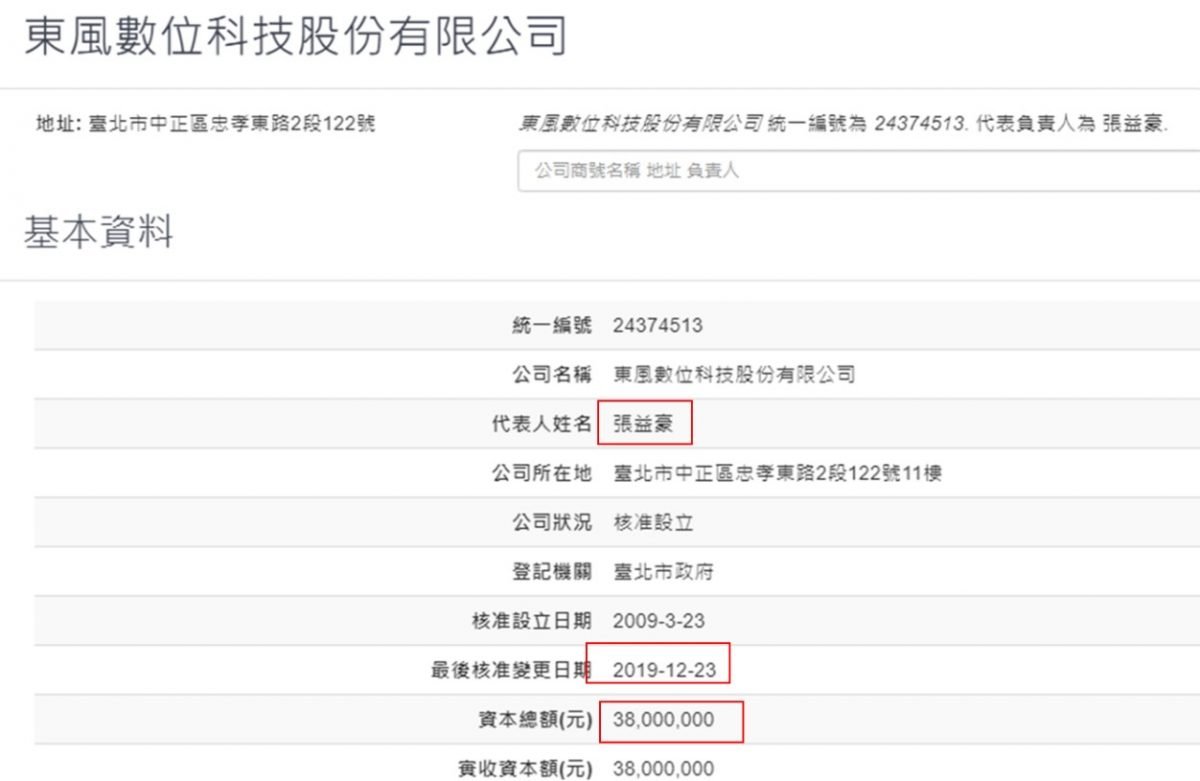
Task: Click the 代表人姓名 label
Action: click(541, 424)
